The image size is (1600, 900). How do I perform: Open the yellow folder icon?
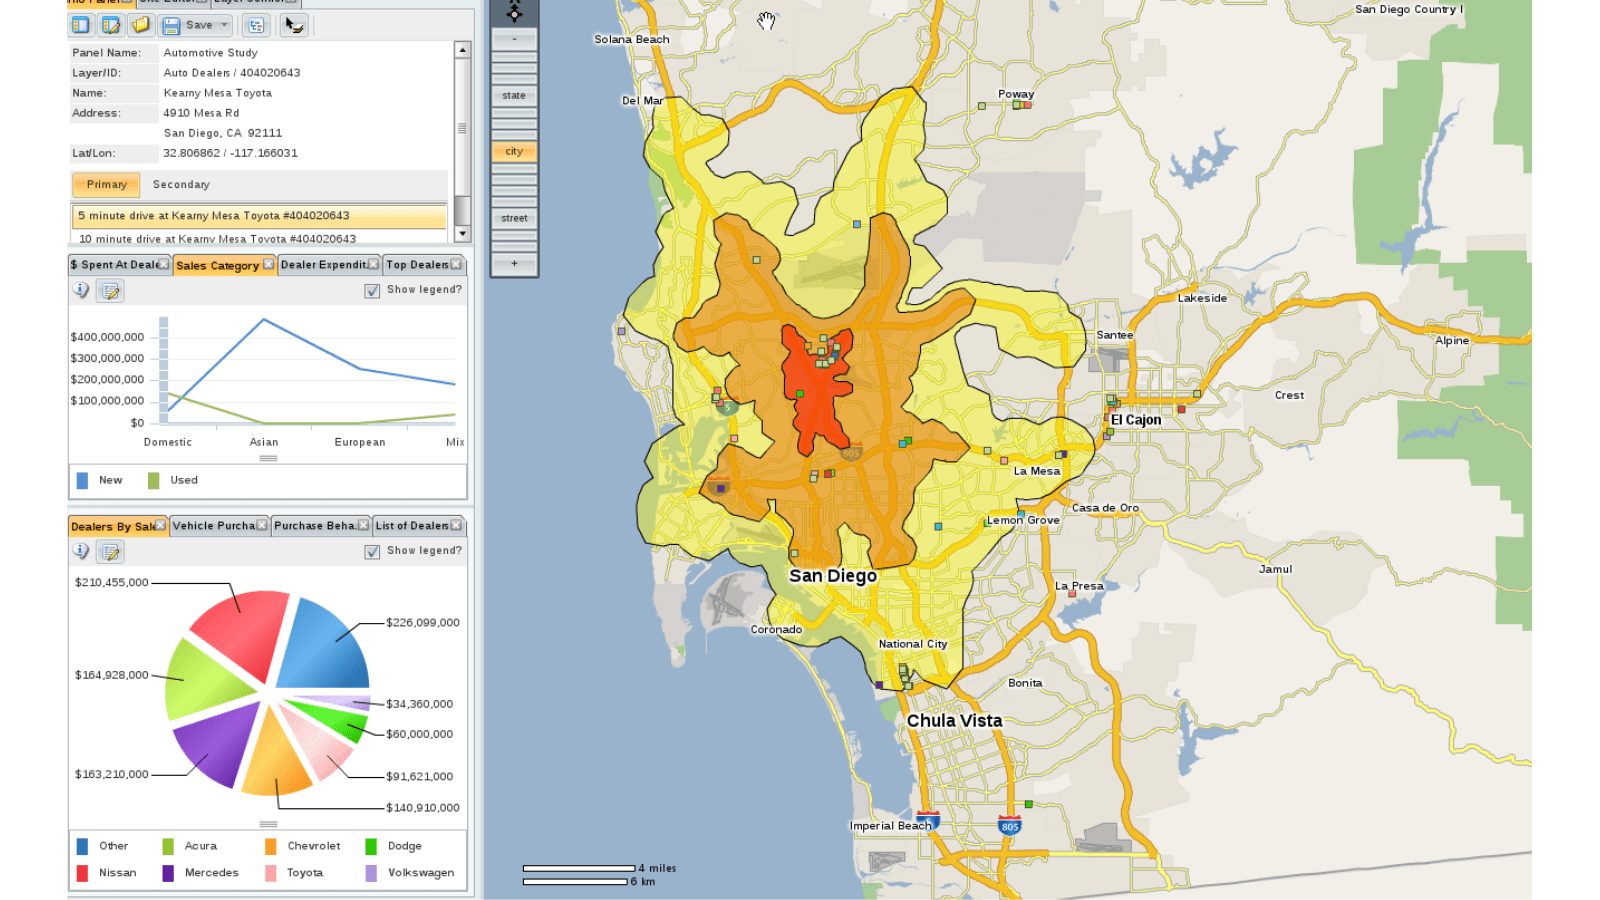click(x=140, y=25)
